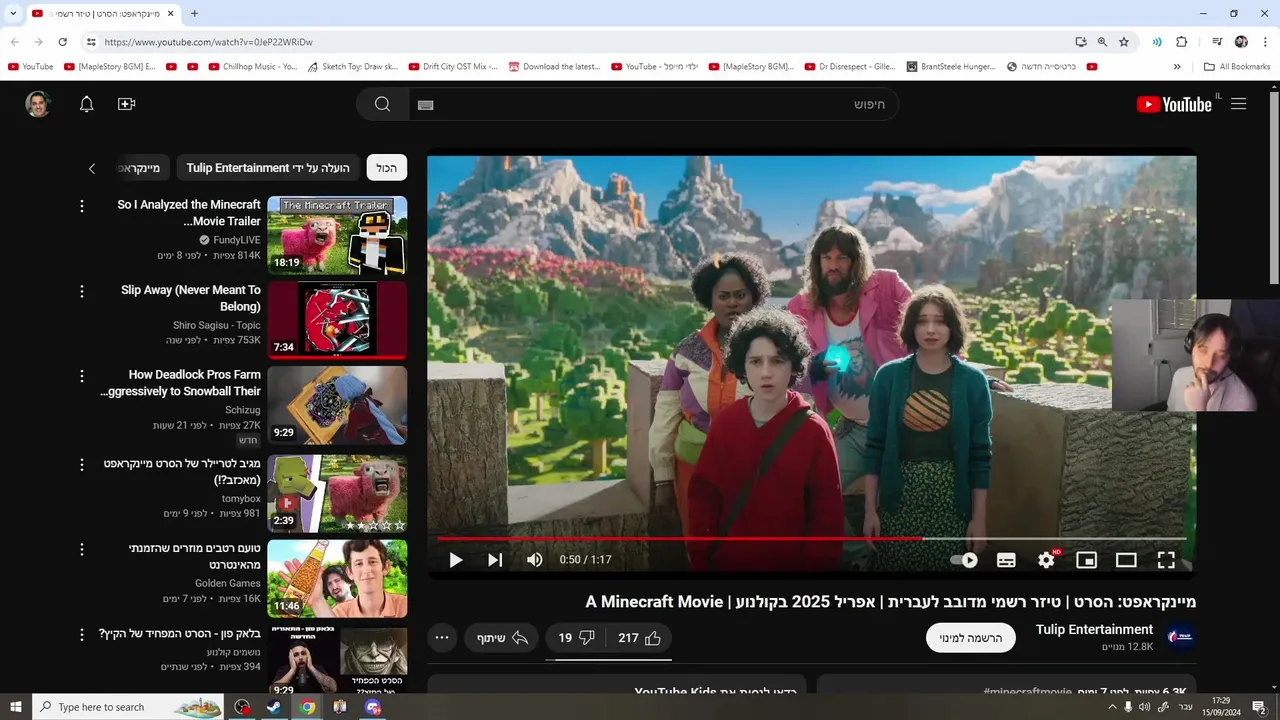Open Slip Away (Never Meant To Belong) title

pyautogui.click(x=190, y=298)
